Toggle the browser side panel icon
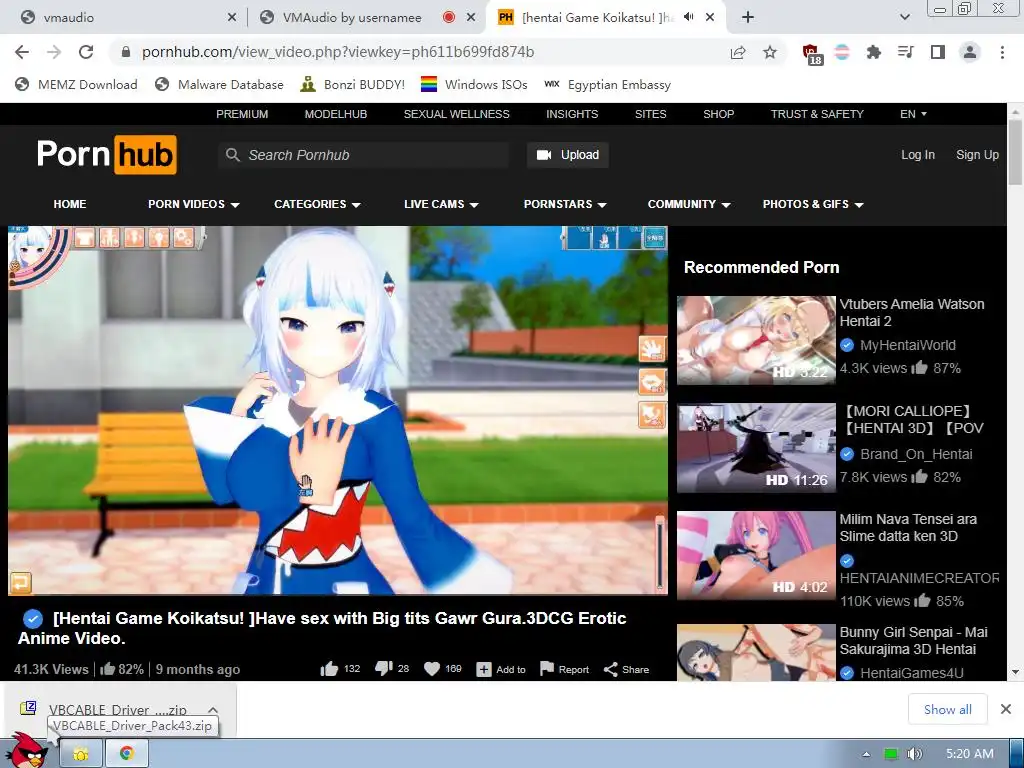Image resolution: width=1024 pixels, height=768 pixels. (x=938, y=52)
